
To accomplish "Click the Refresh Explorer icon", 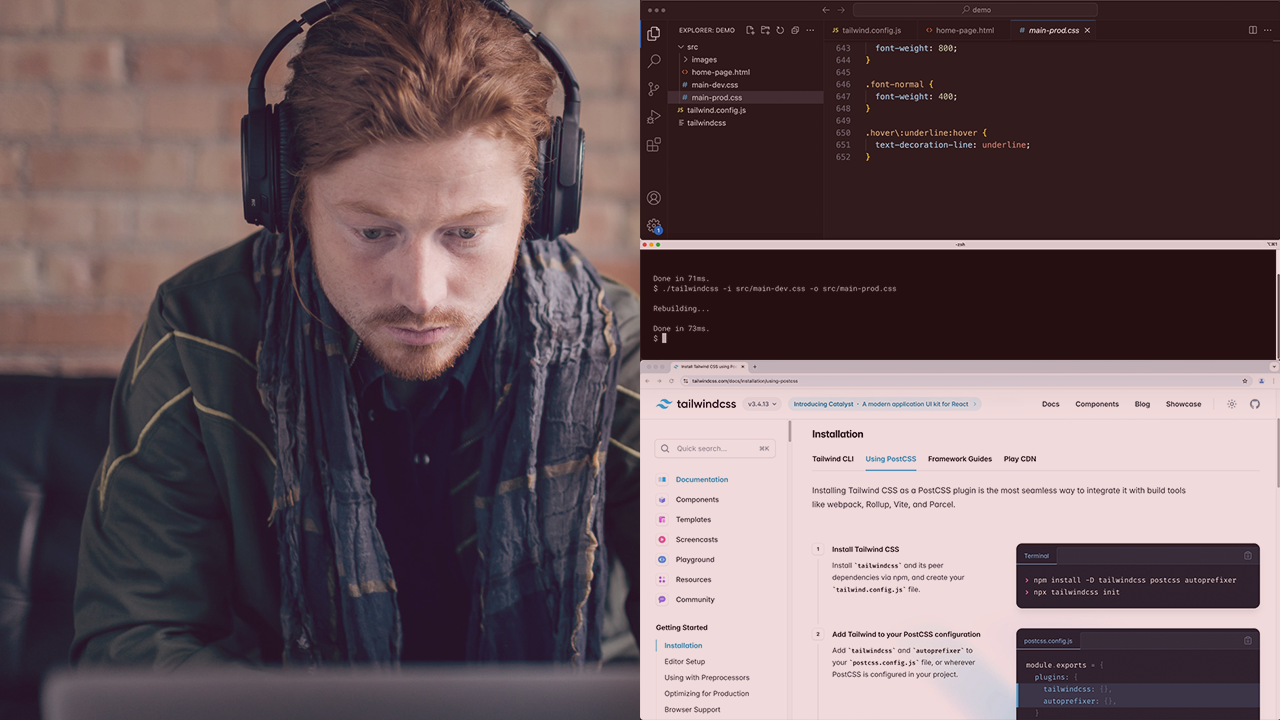I will pyautogui.click(x=780, y=31).
